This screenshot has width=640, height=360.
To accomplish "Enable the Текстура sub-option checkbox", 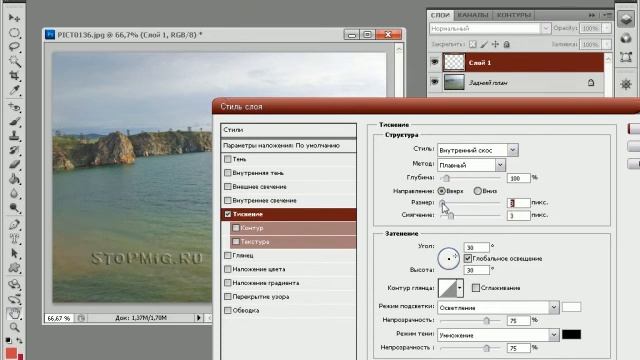I will pyautogui.click(x=236, y=242).
